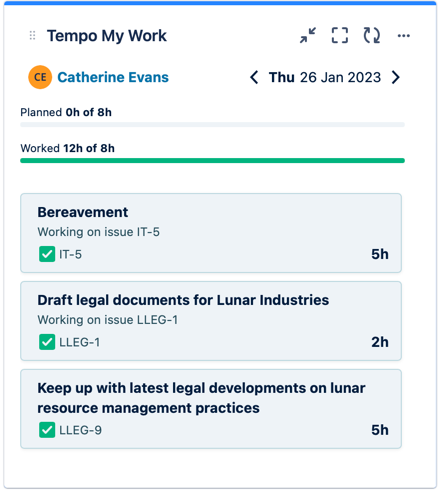Open the three-dot more options menu
This screenshot has width=439, height=491.
tap(404, 36)
